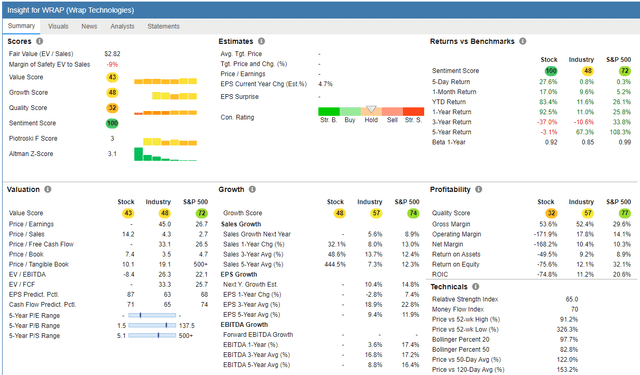
Task: Go to the Statements tab
Action: click(163, 26)
